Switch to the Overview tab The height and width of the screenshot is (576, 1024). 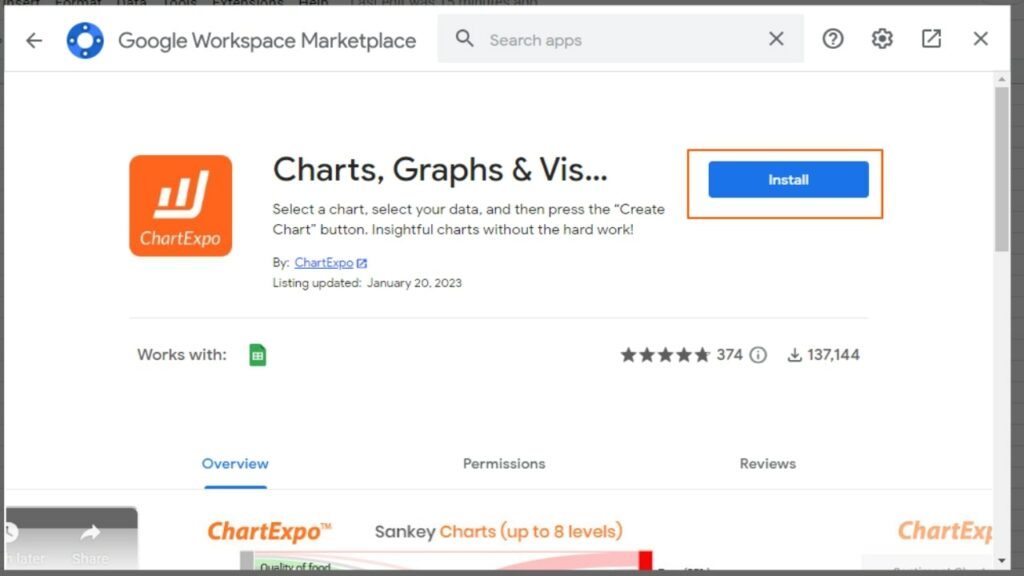tap(235, 464)
